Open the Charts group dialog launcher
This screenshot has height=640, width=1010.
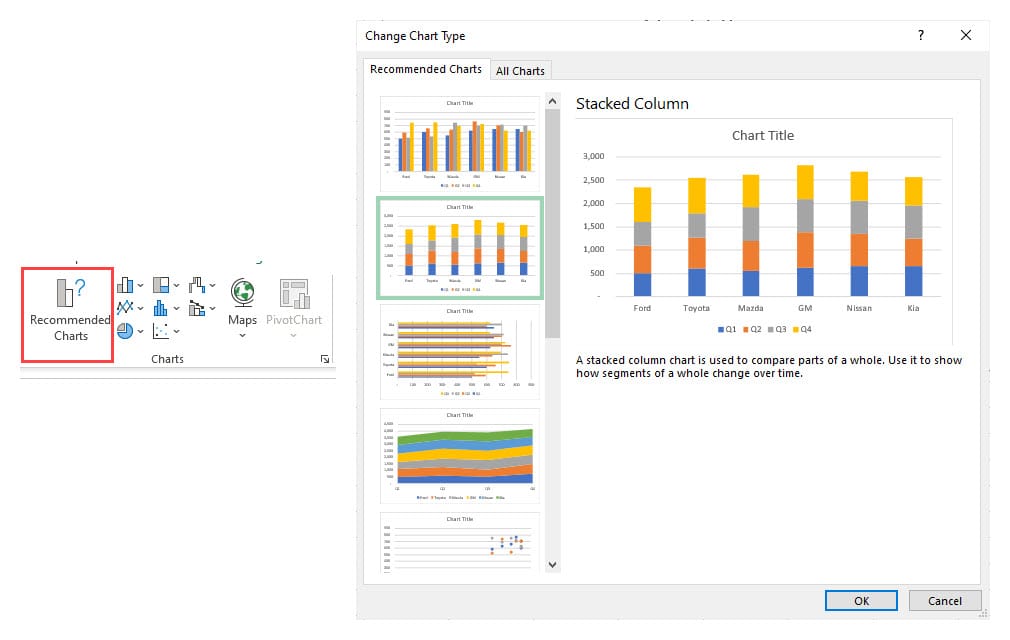325,359
